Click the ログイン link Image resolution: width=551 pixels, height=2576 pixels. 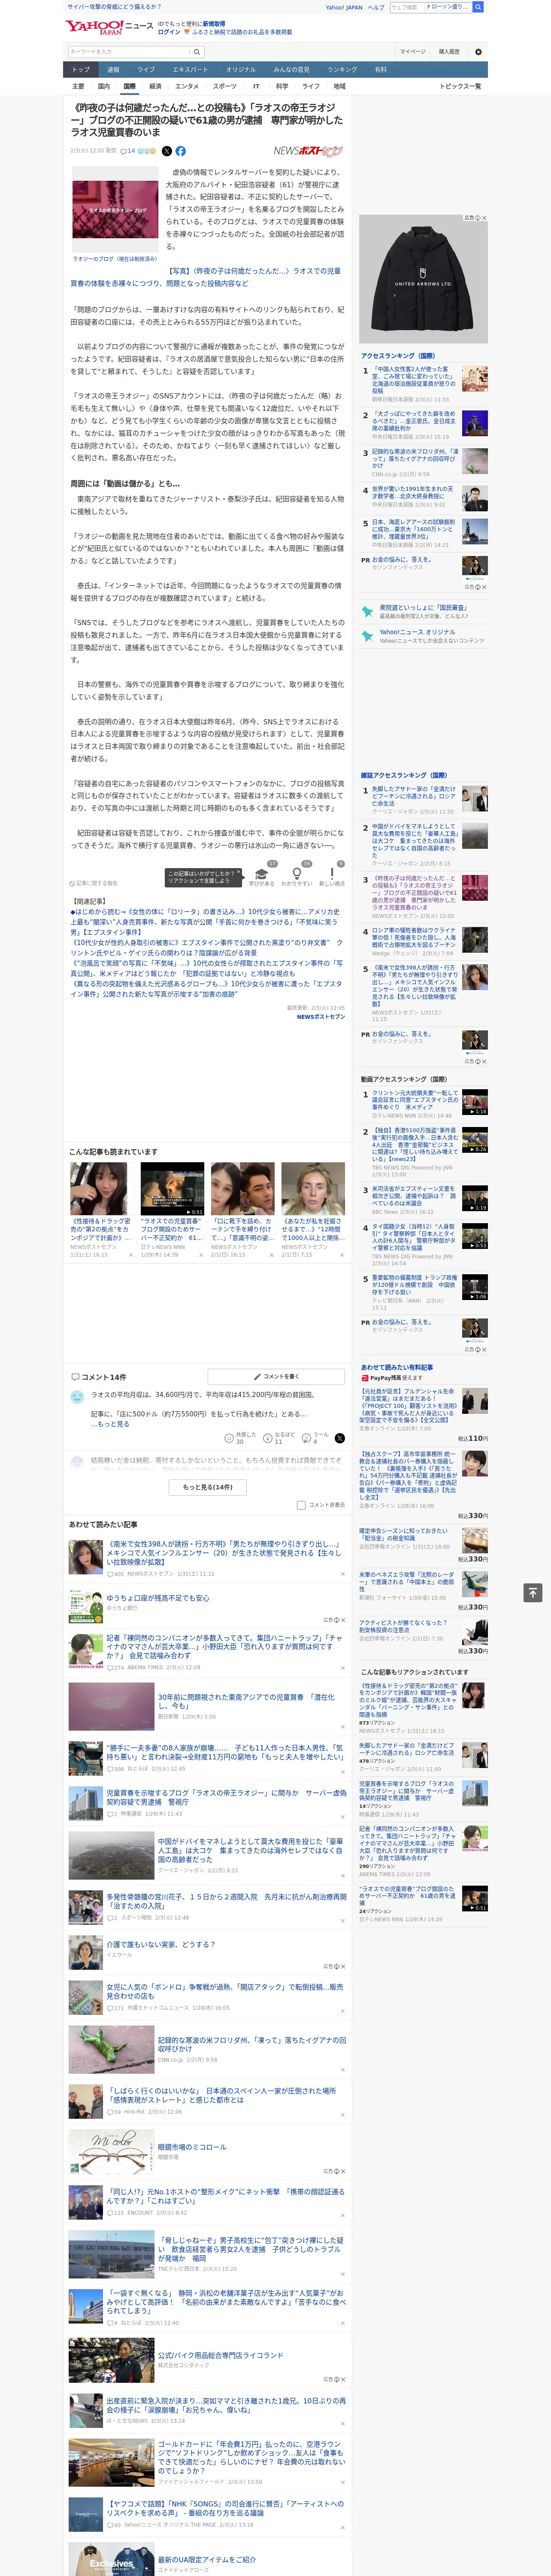[169, 32]
